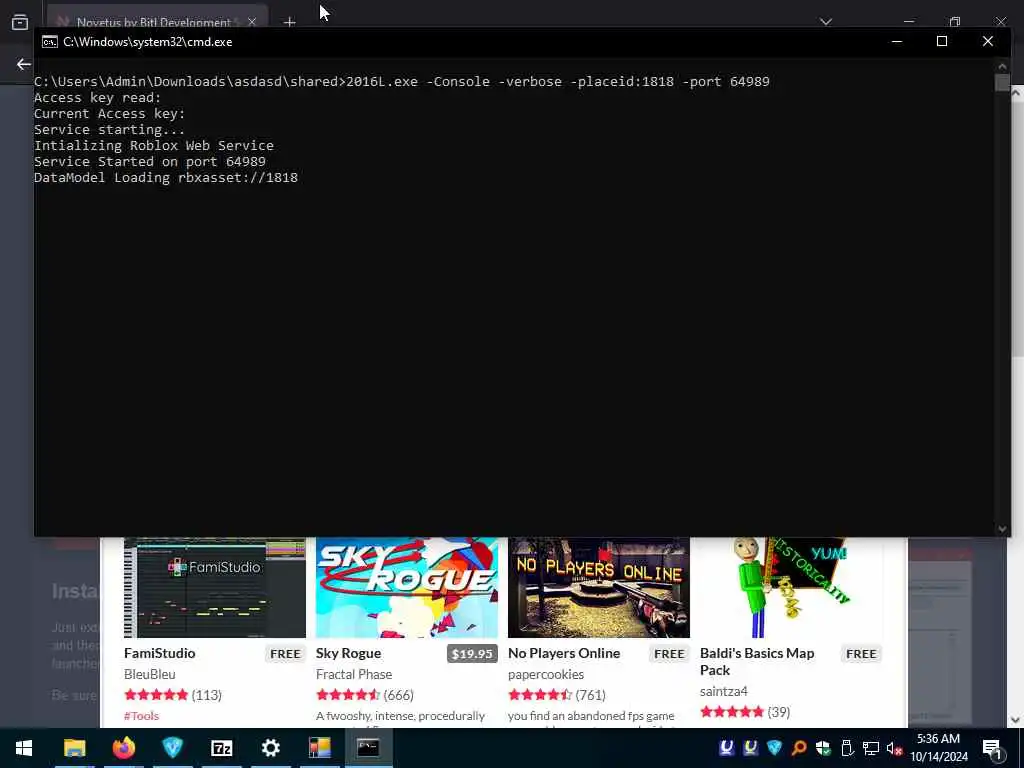Open the colorful tiles app on taskbar
Image resolution: width=1024 pixels, height=768 pixels.
(319, 748)
